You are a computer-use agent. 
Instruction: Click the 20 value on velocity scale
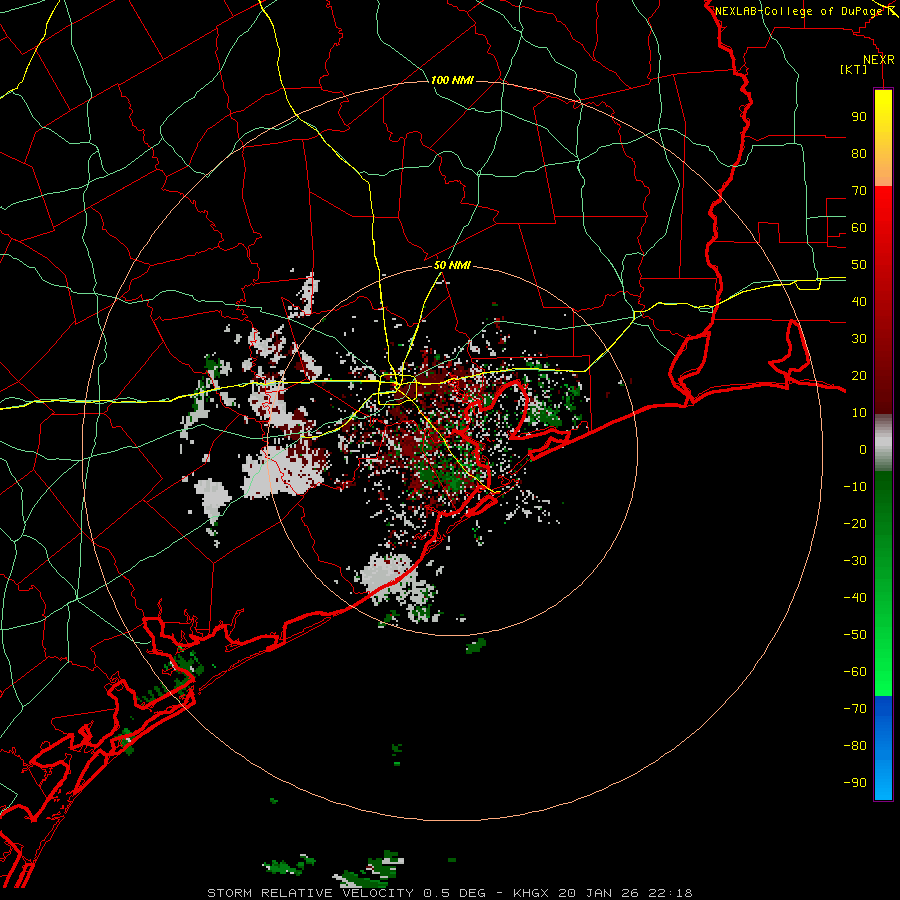(859, 376)
